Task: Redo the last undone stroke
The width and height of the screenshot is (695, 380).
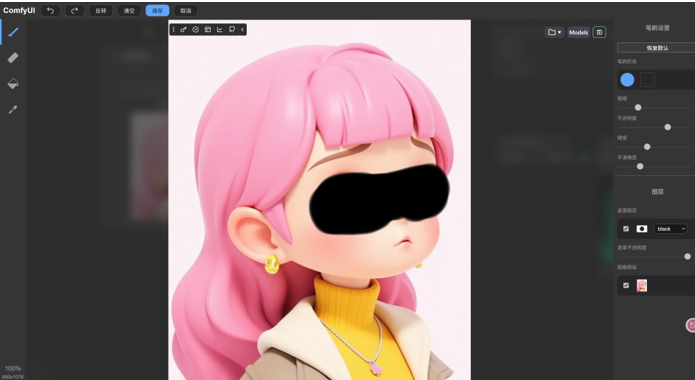Action: click(74, 11)
